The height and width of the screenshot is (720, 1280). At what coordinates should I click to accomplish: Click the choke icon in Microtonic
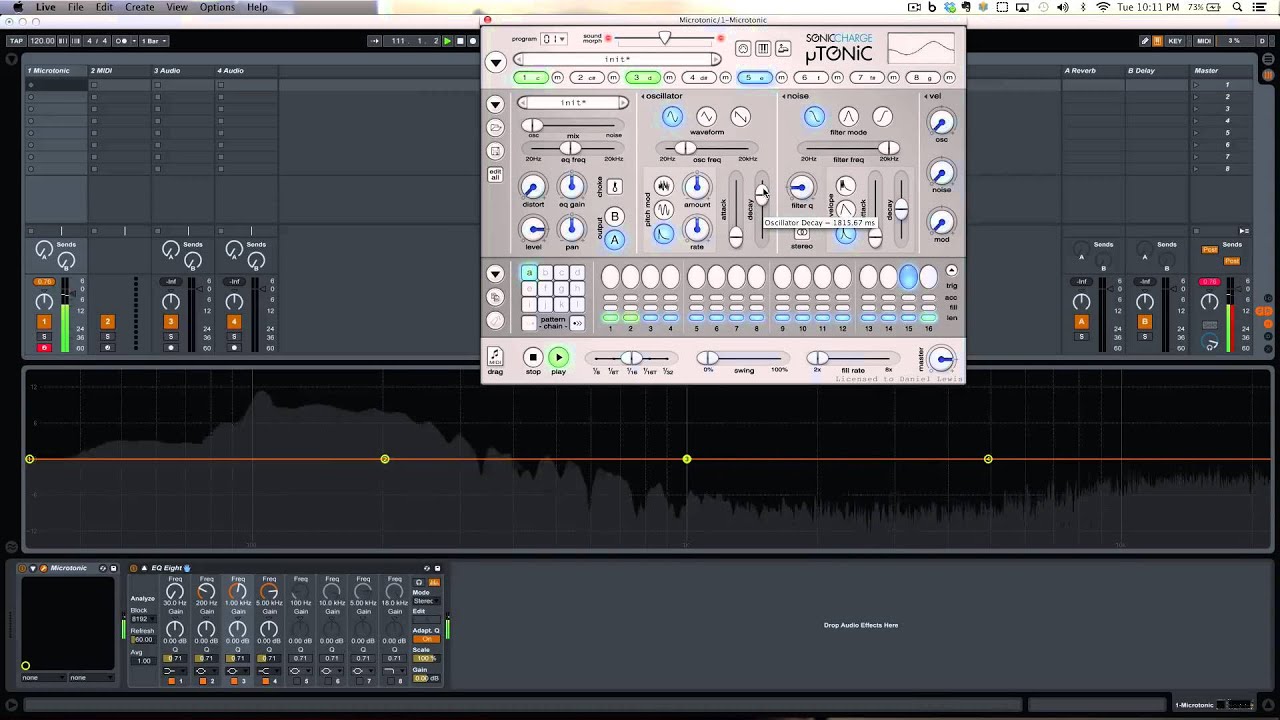coord(614,187)
